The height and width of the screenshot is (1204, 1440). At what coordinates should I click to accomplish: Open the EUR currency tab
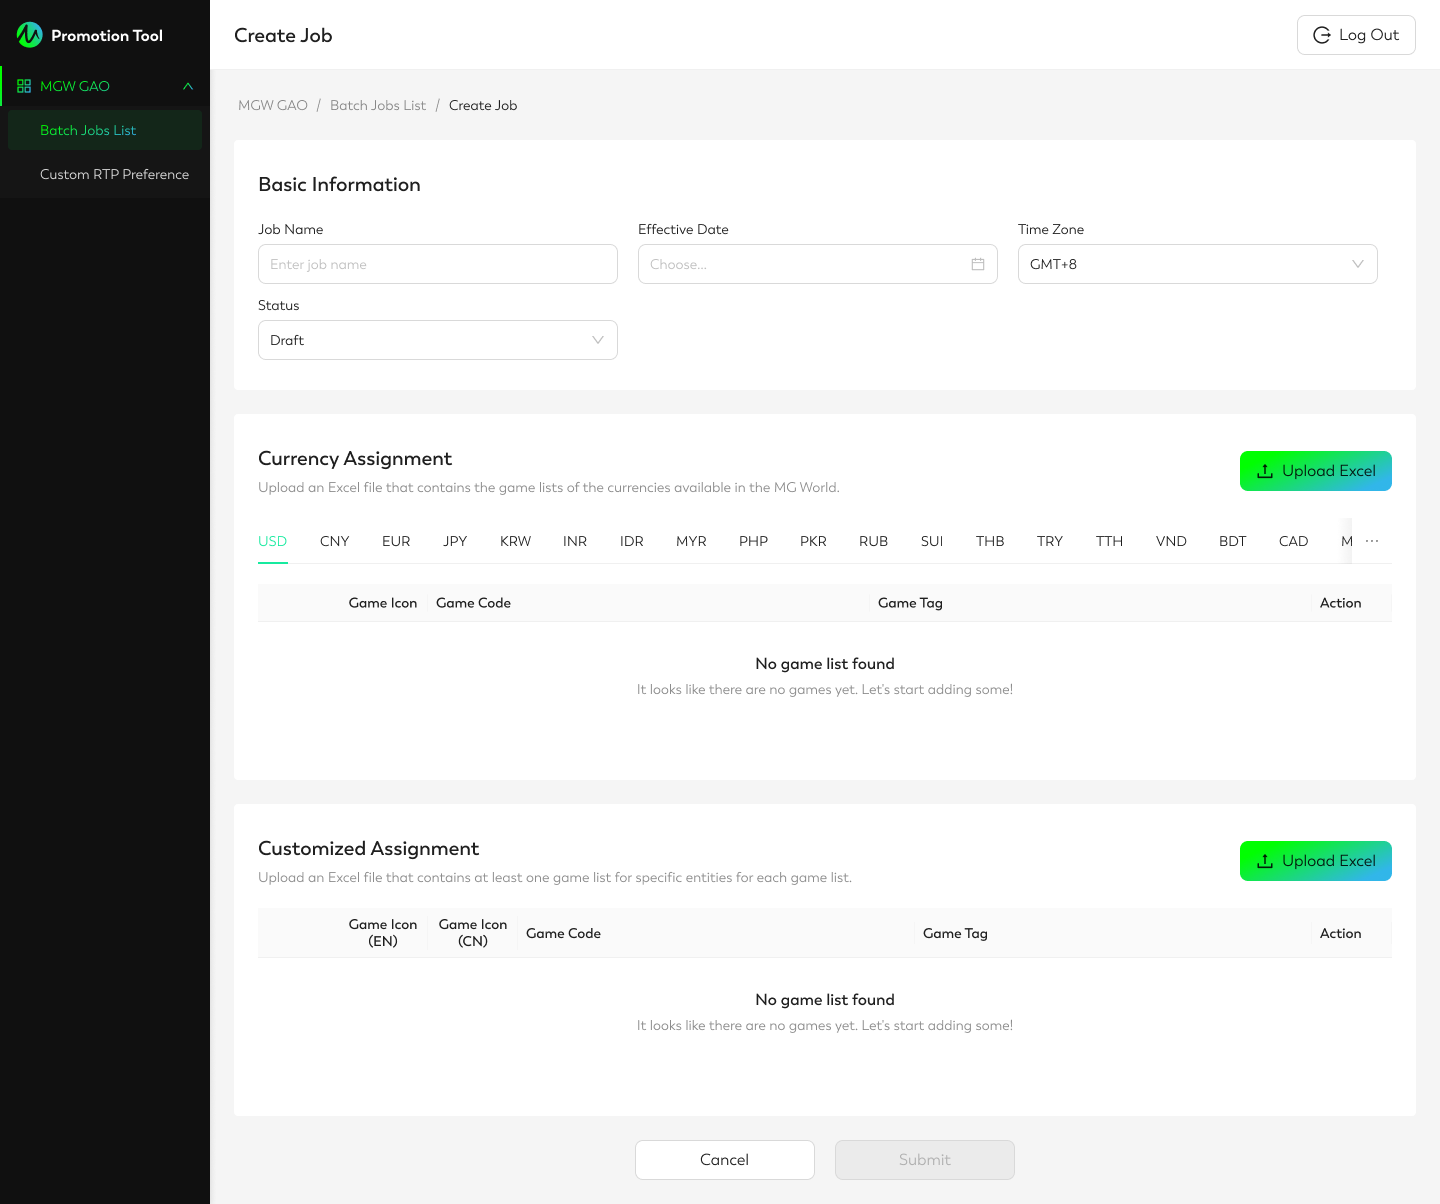396,541
